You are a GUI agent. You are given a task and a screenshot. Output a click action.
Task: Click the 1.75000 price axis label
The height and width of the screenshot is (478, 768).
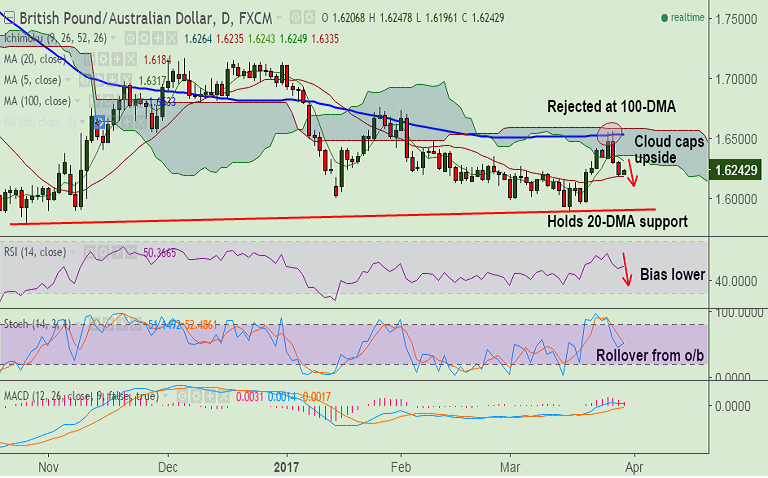click(x=736, y=19)
